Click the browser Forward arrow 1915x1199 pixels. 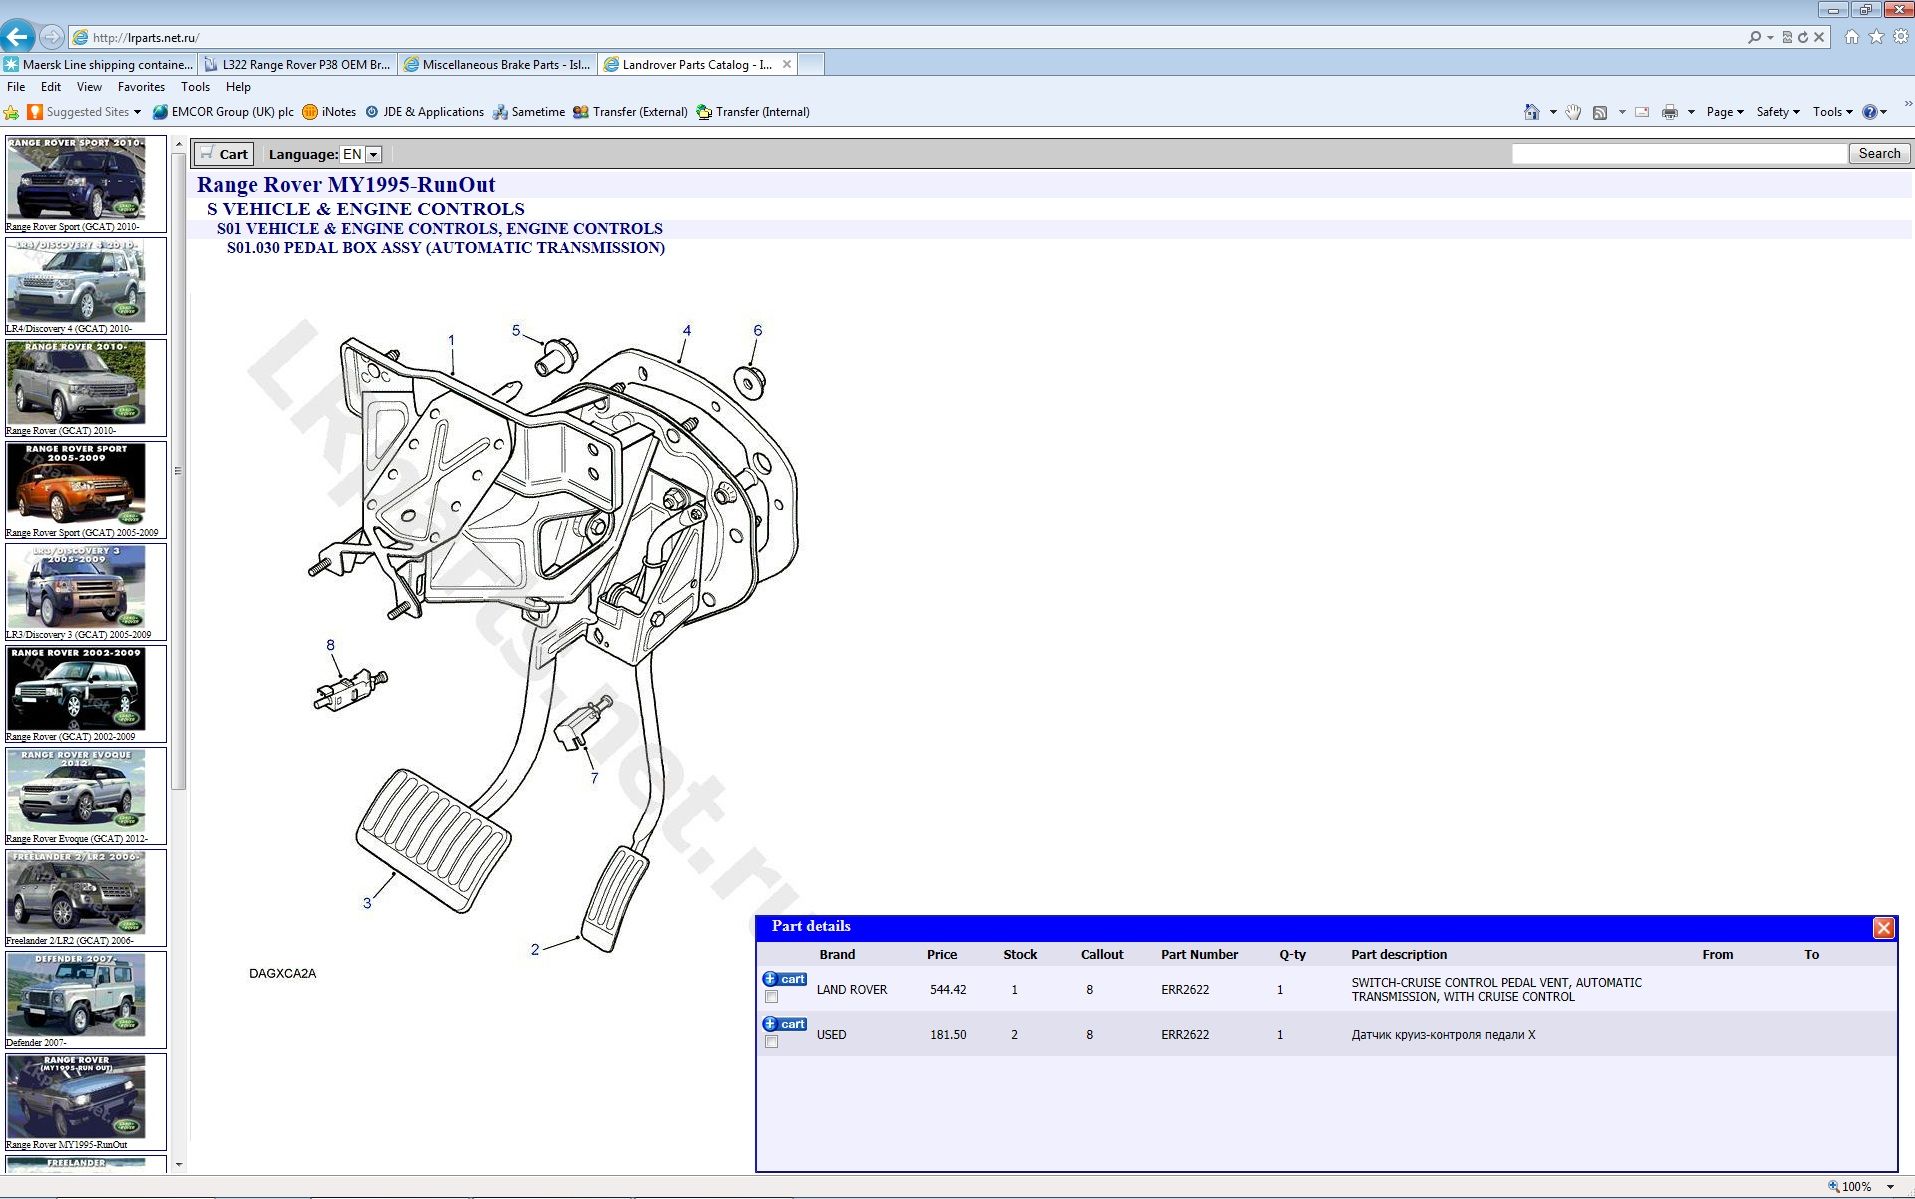pyautogui.click(x=52, y=37)
